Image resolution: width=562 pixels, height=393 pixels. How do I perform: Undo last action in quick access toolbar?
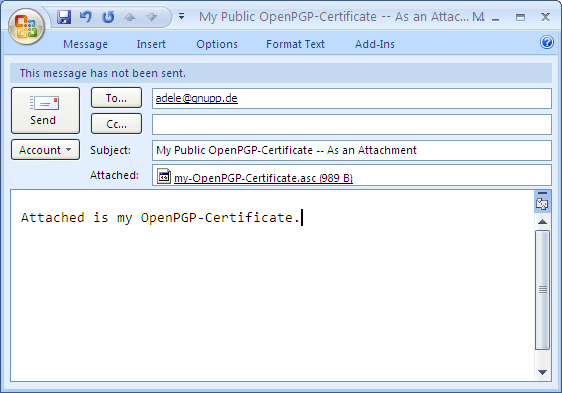pos(86,16)
